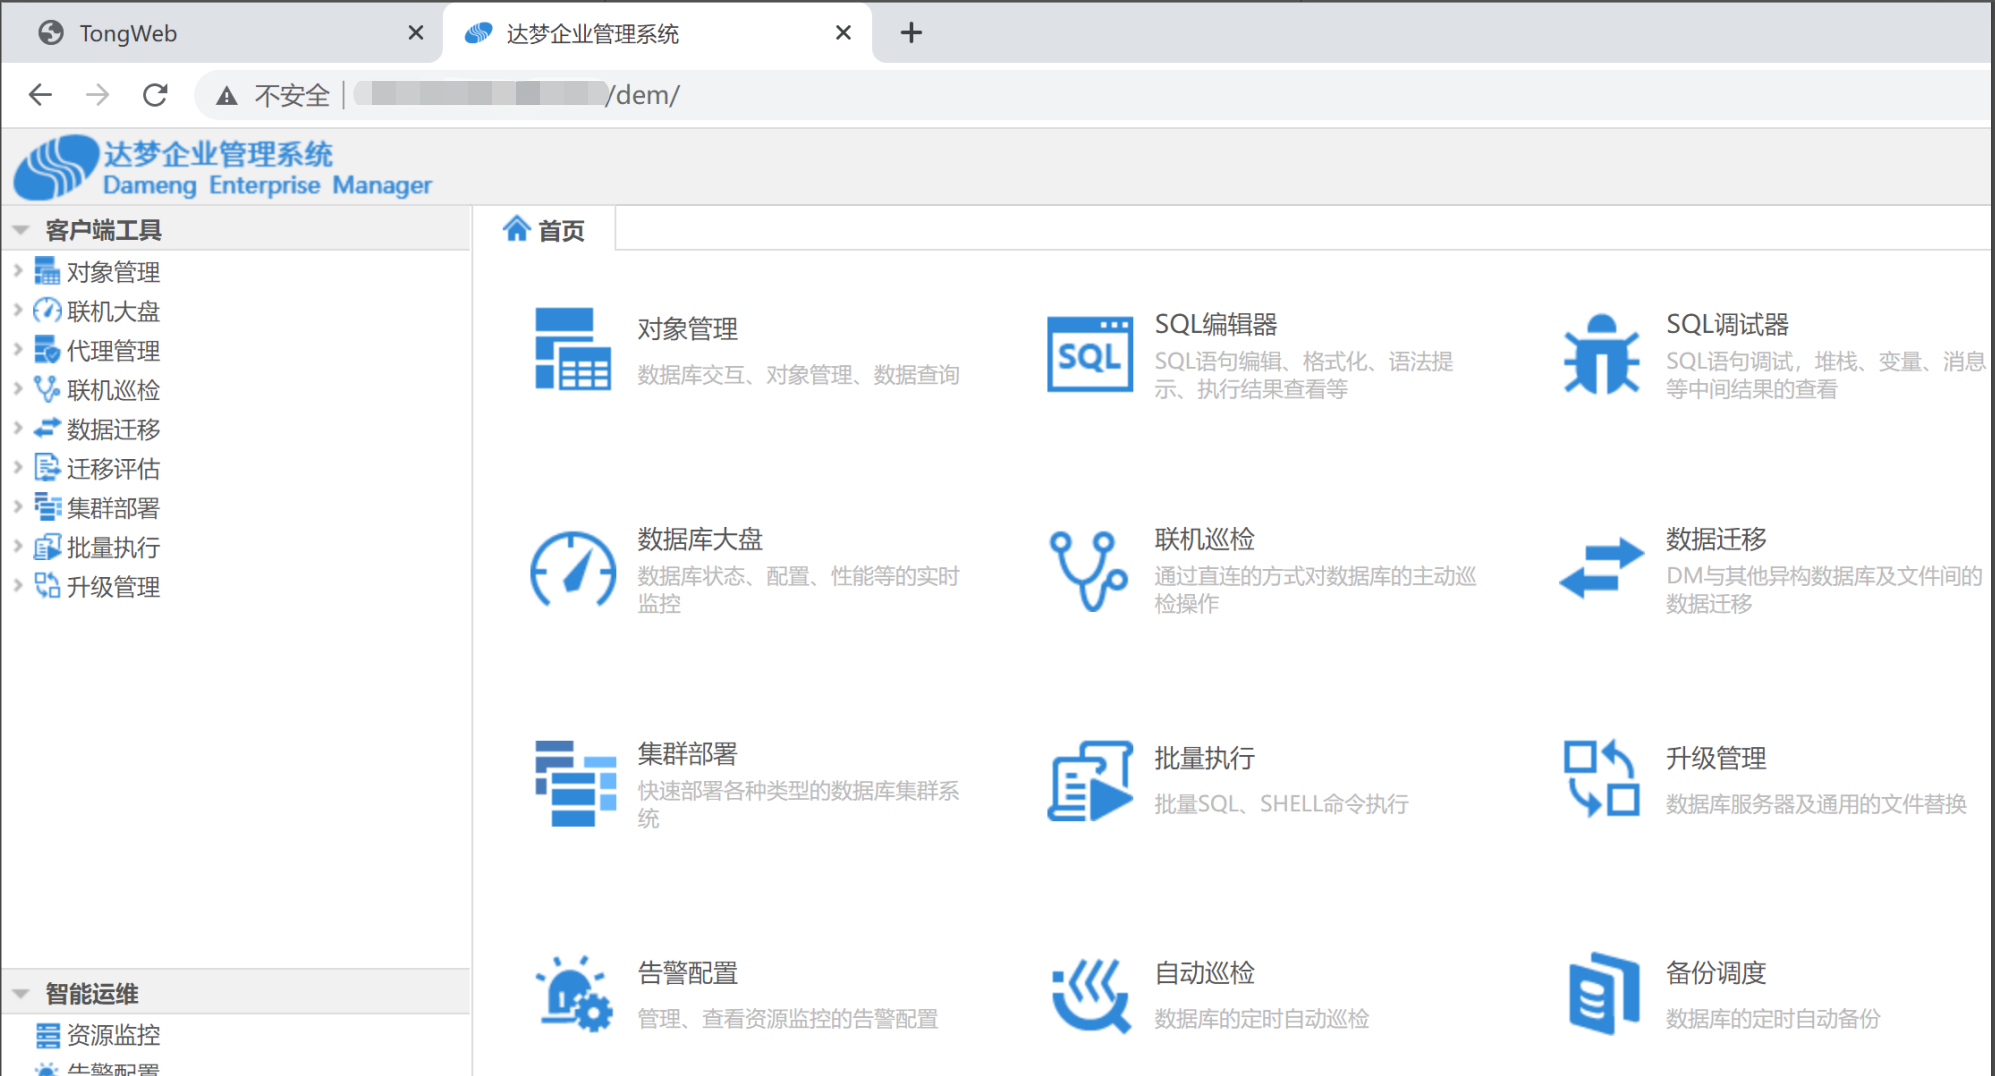Open 告警配置 title link
The width and height of the screenshot is (1995, 1076).
(688, 972)
